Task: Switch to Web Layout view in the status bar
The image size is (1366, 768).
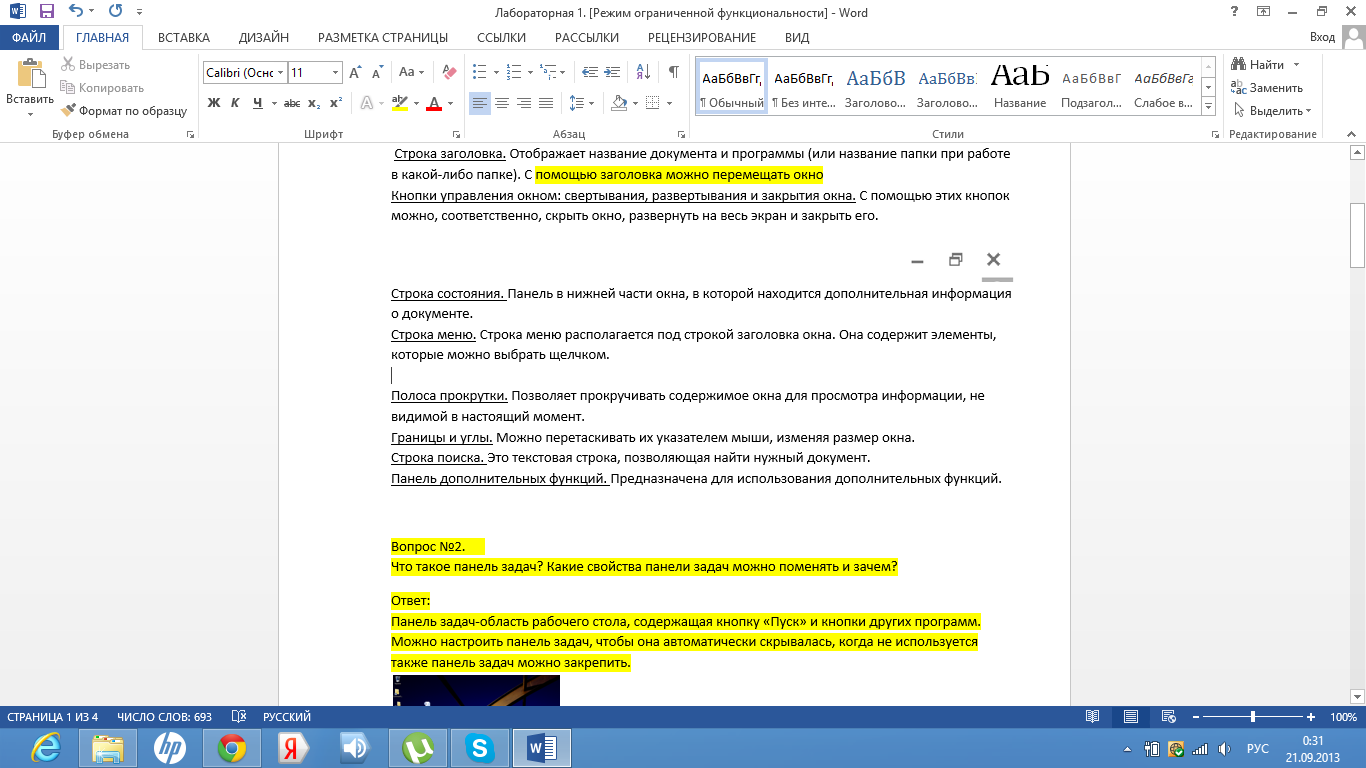Action: click(1167, 717)
